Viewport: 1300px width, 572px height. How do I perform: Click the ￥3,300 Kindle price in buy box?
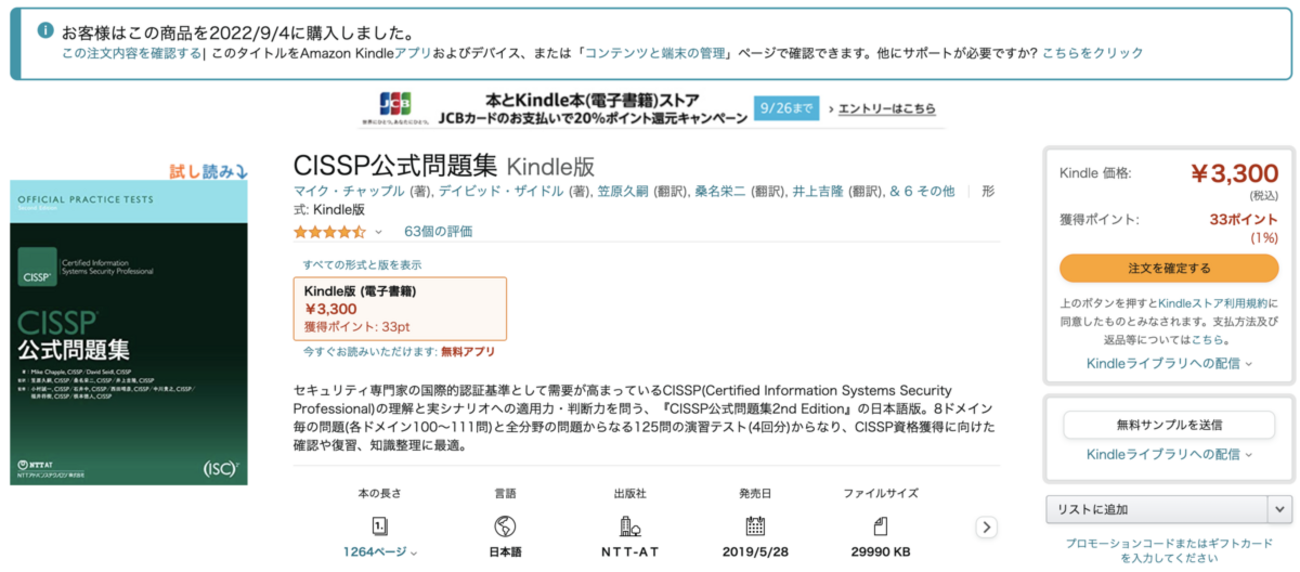click(1235, 174)
